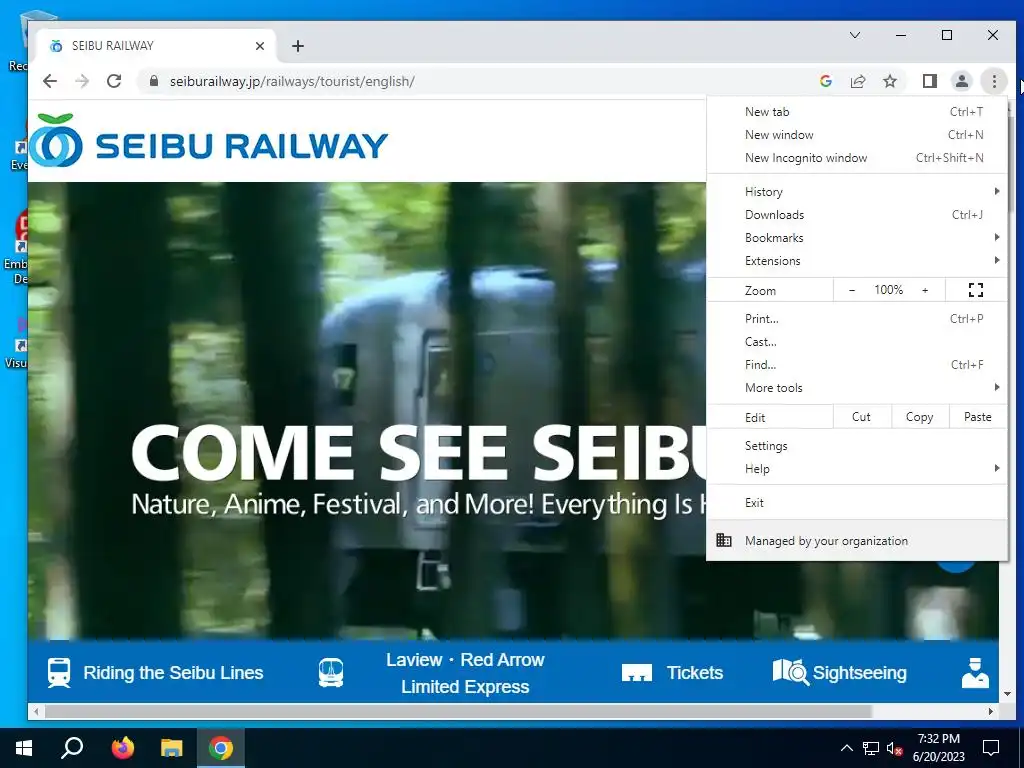Decrease zoom with the minus button

[x=852, y=290]
